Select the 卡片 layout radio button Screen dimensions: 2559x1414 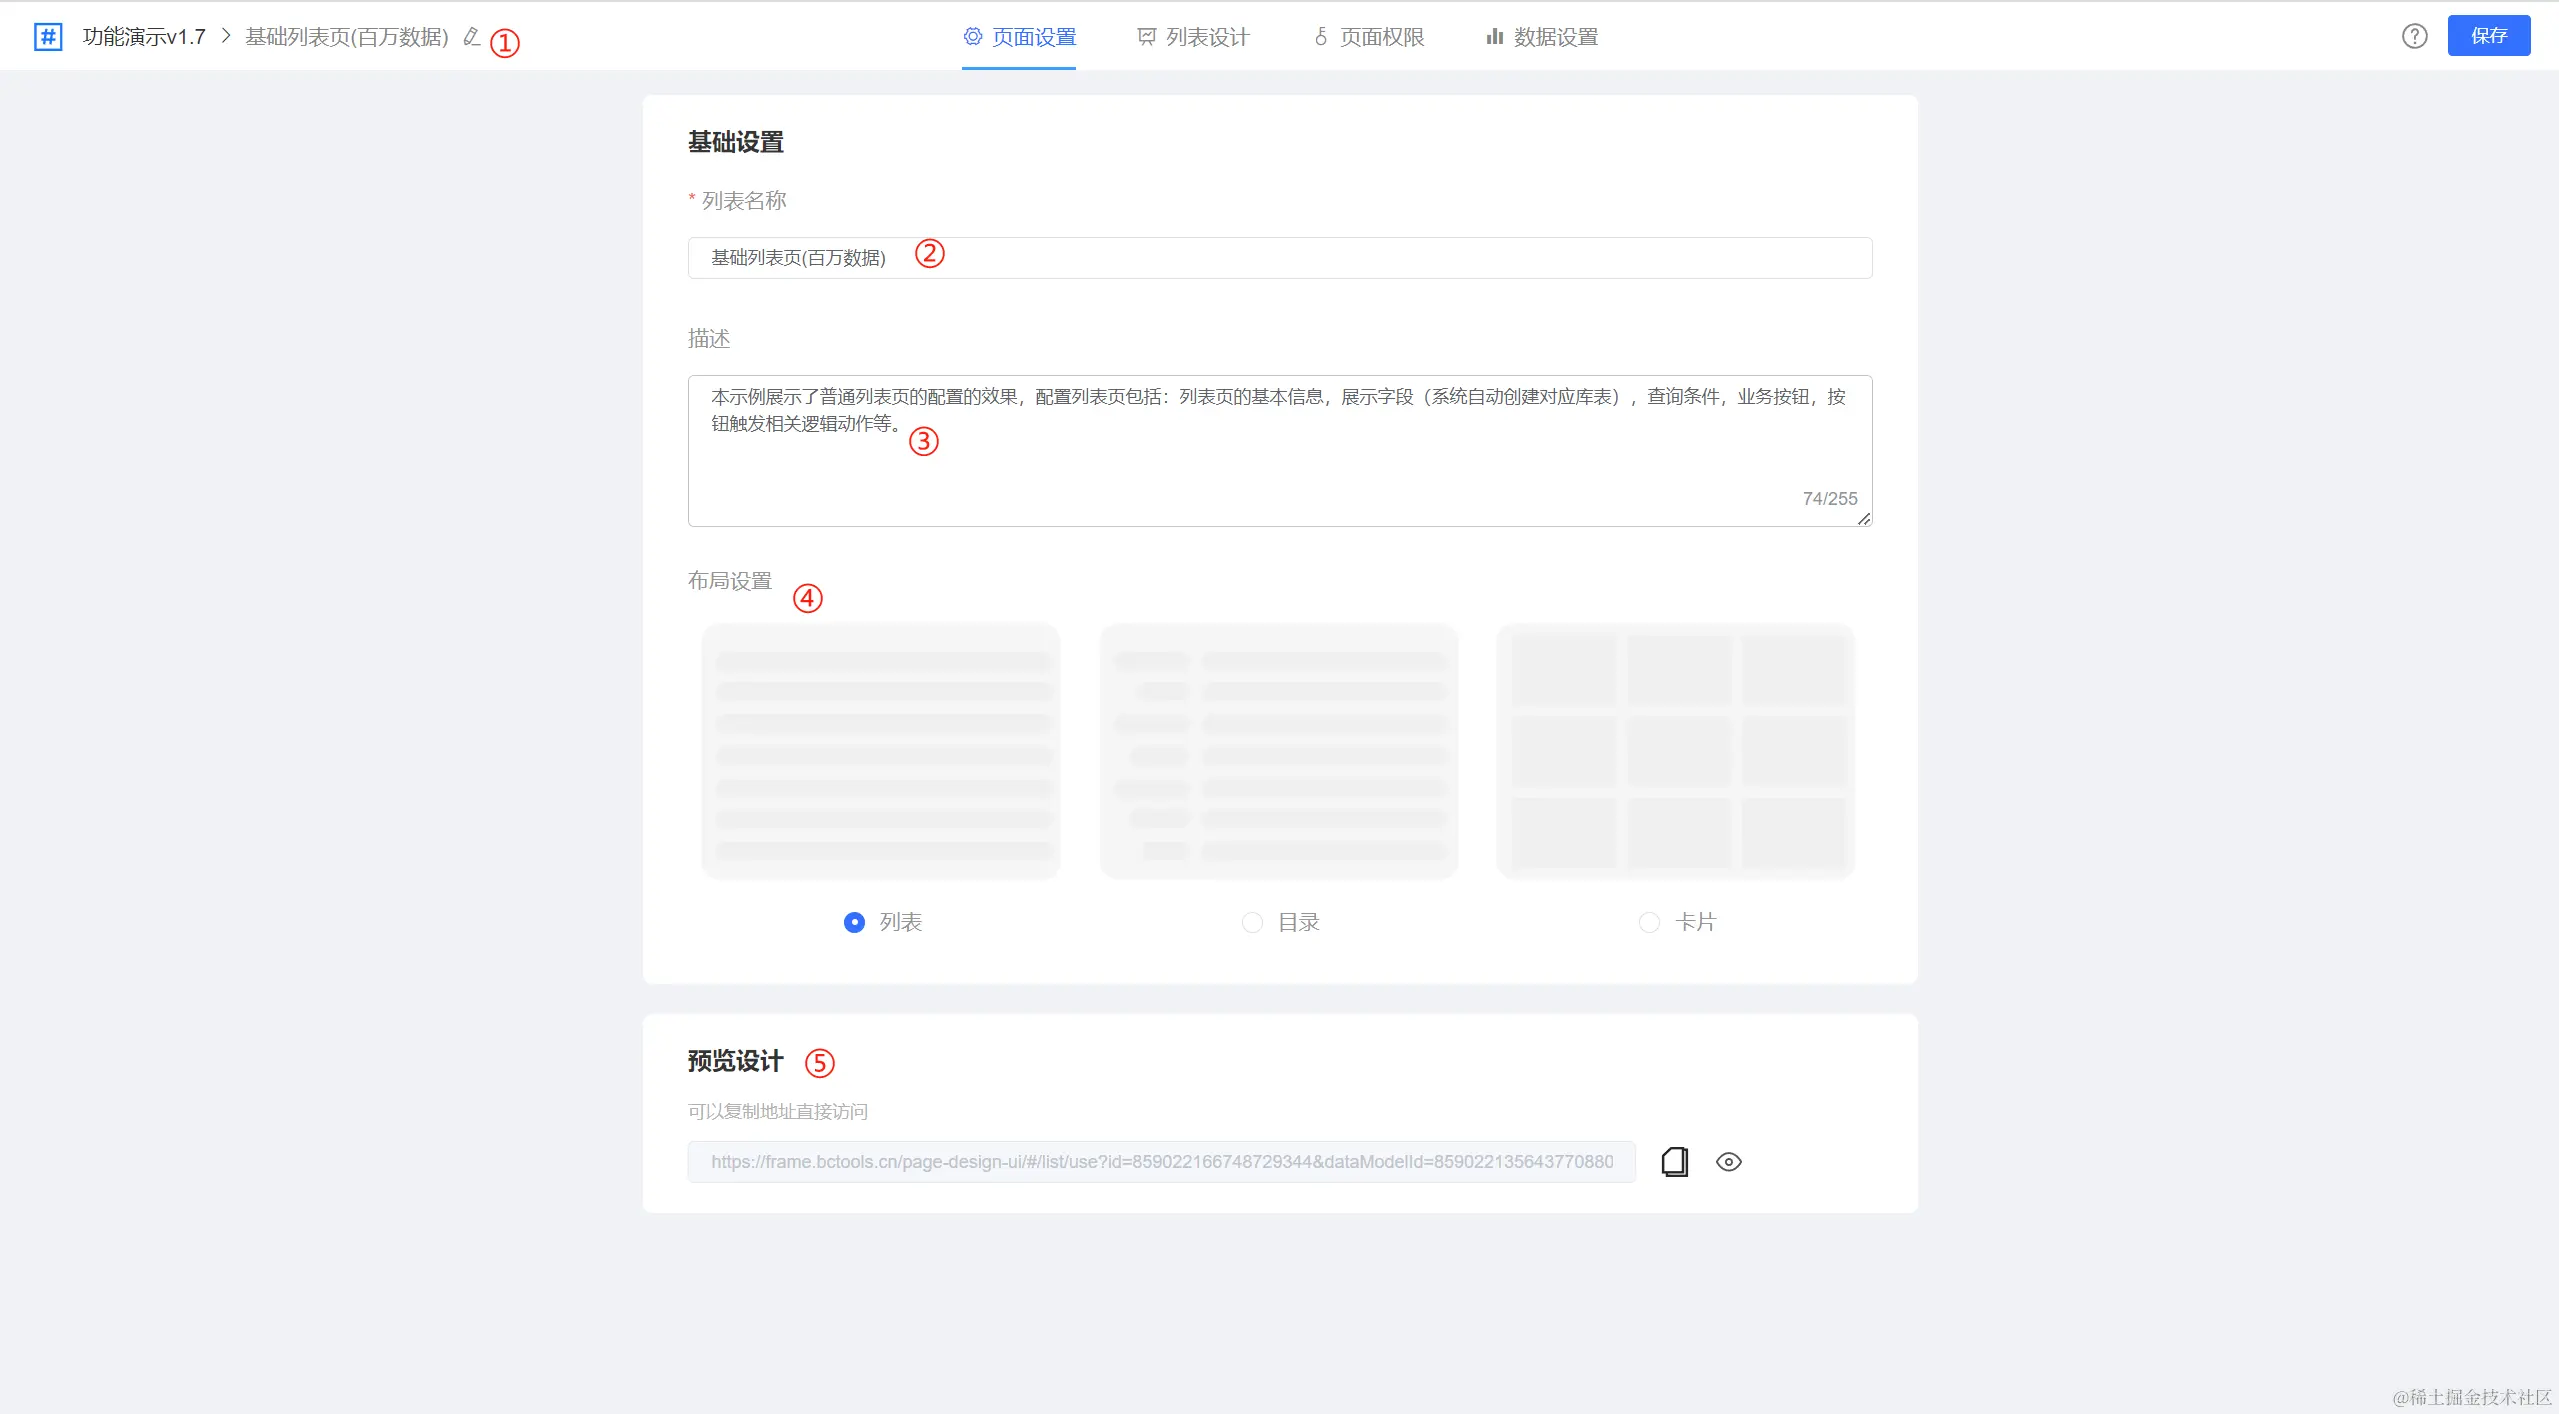(x=1649, y=922)
